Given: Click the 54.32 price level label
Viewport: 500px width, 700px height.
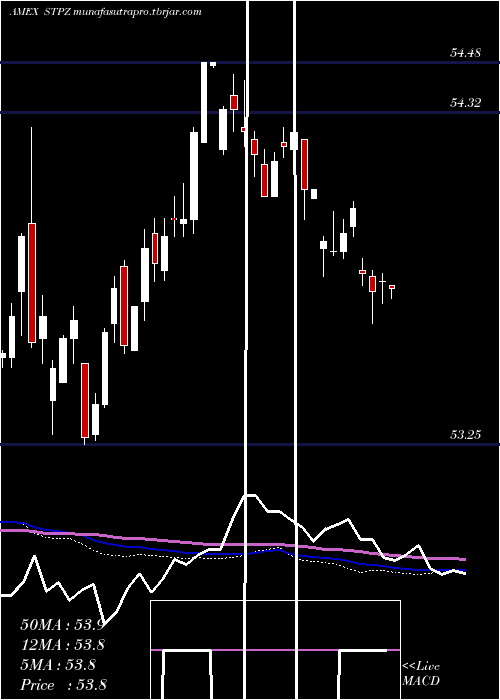Looking at the screenshot, I should [465, 103].
